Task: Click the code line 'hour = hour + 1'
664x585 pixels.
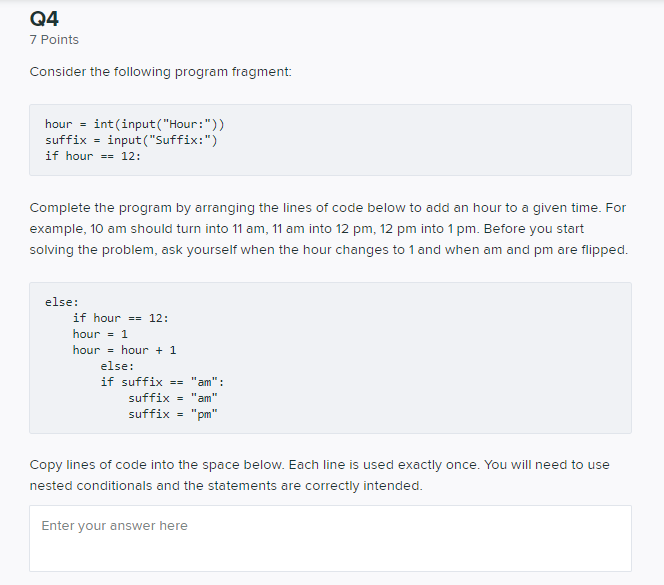Action: point(124,350)
